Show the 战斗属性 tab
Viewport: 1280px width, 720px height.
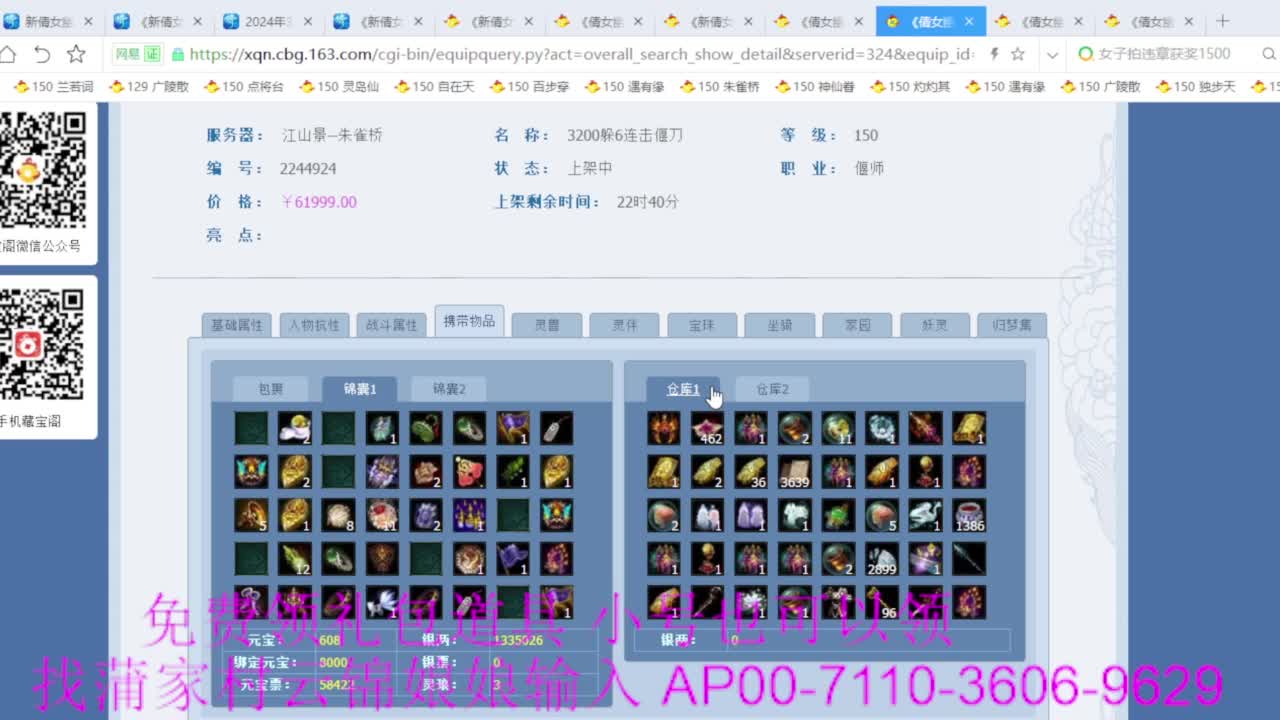[391, 325]
